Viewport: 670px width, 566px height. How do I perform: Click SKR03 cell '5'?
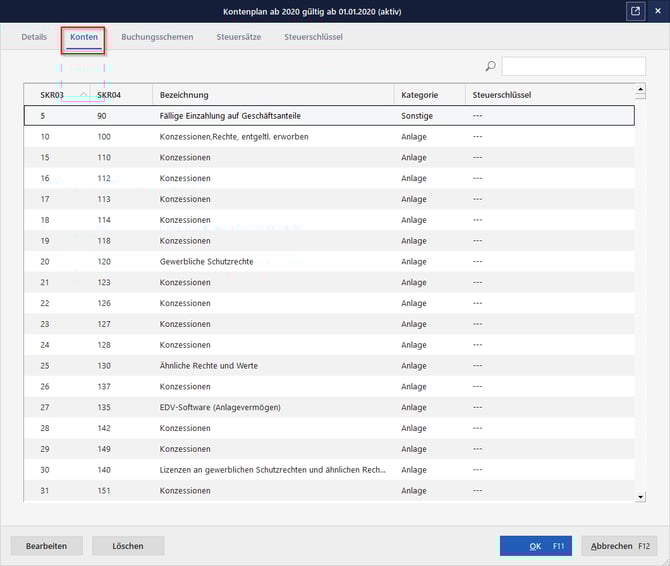pyautogui.click(x=43, y=116)
